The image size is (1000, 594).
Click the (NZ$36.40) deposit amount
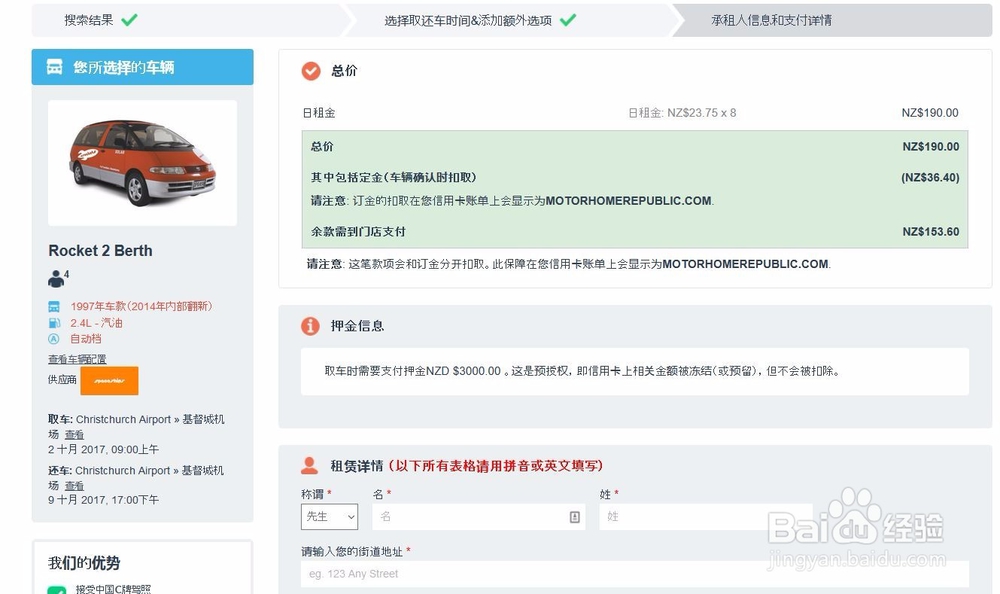pyautogui.click(x=930, y=177)
